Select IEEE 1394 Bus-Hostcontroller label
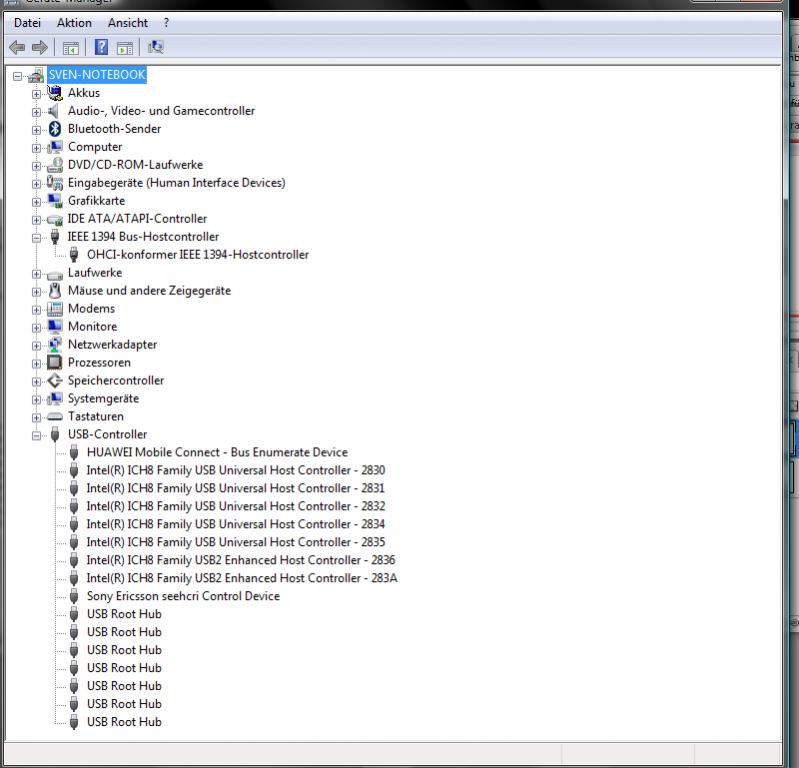The height and width of the screenshot is (768, 799). coord(143,236)
